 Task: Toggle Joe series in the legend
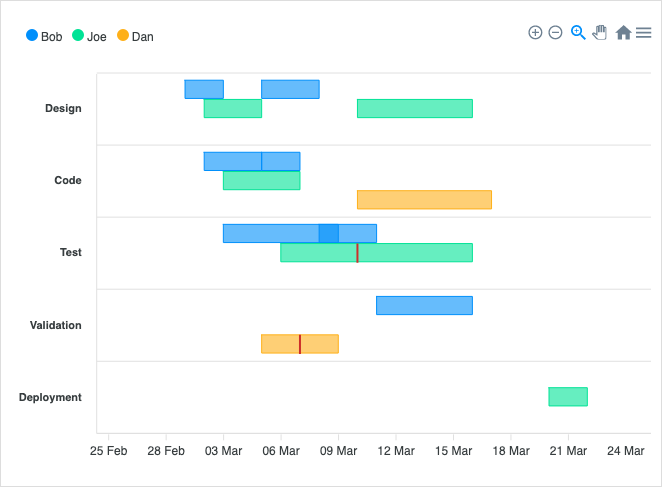pyautogui.click(x=96, y=37)
